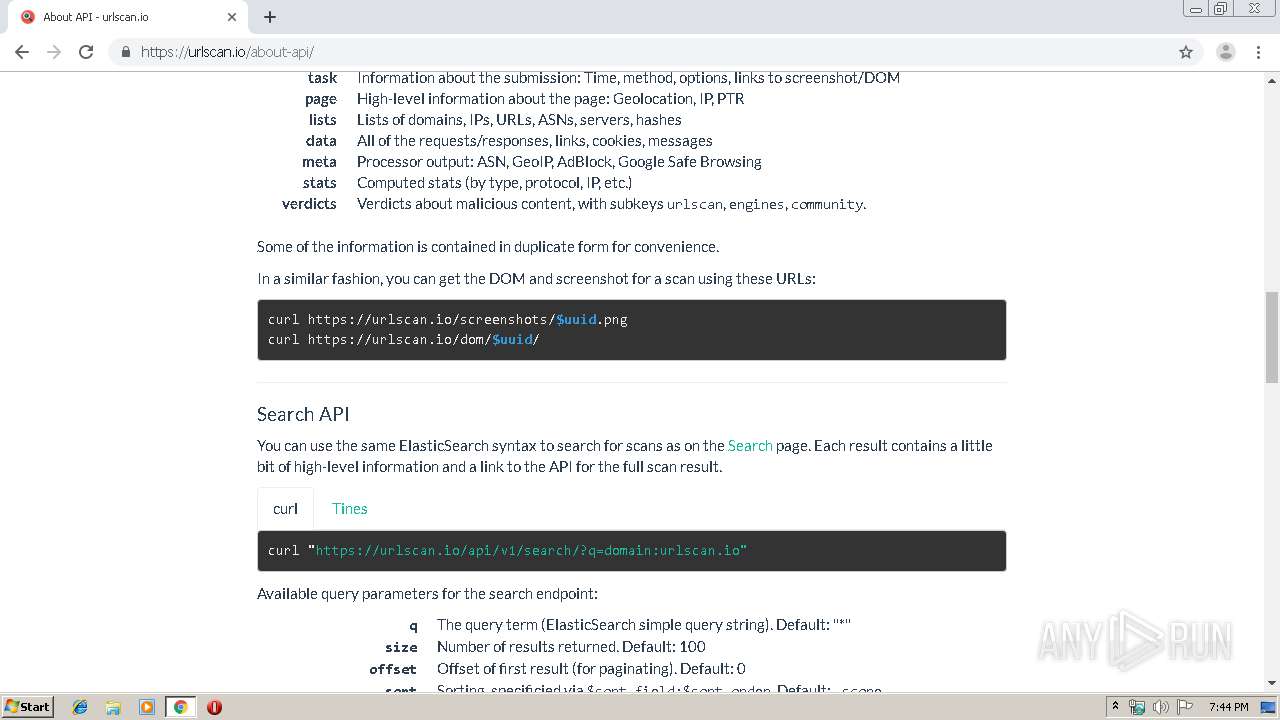Click the 'stats' key label
Screen dimensions: 1280x720
[x=320, y=183]
